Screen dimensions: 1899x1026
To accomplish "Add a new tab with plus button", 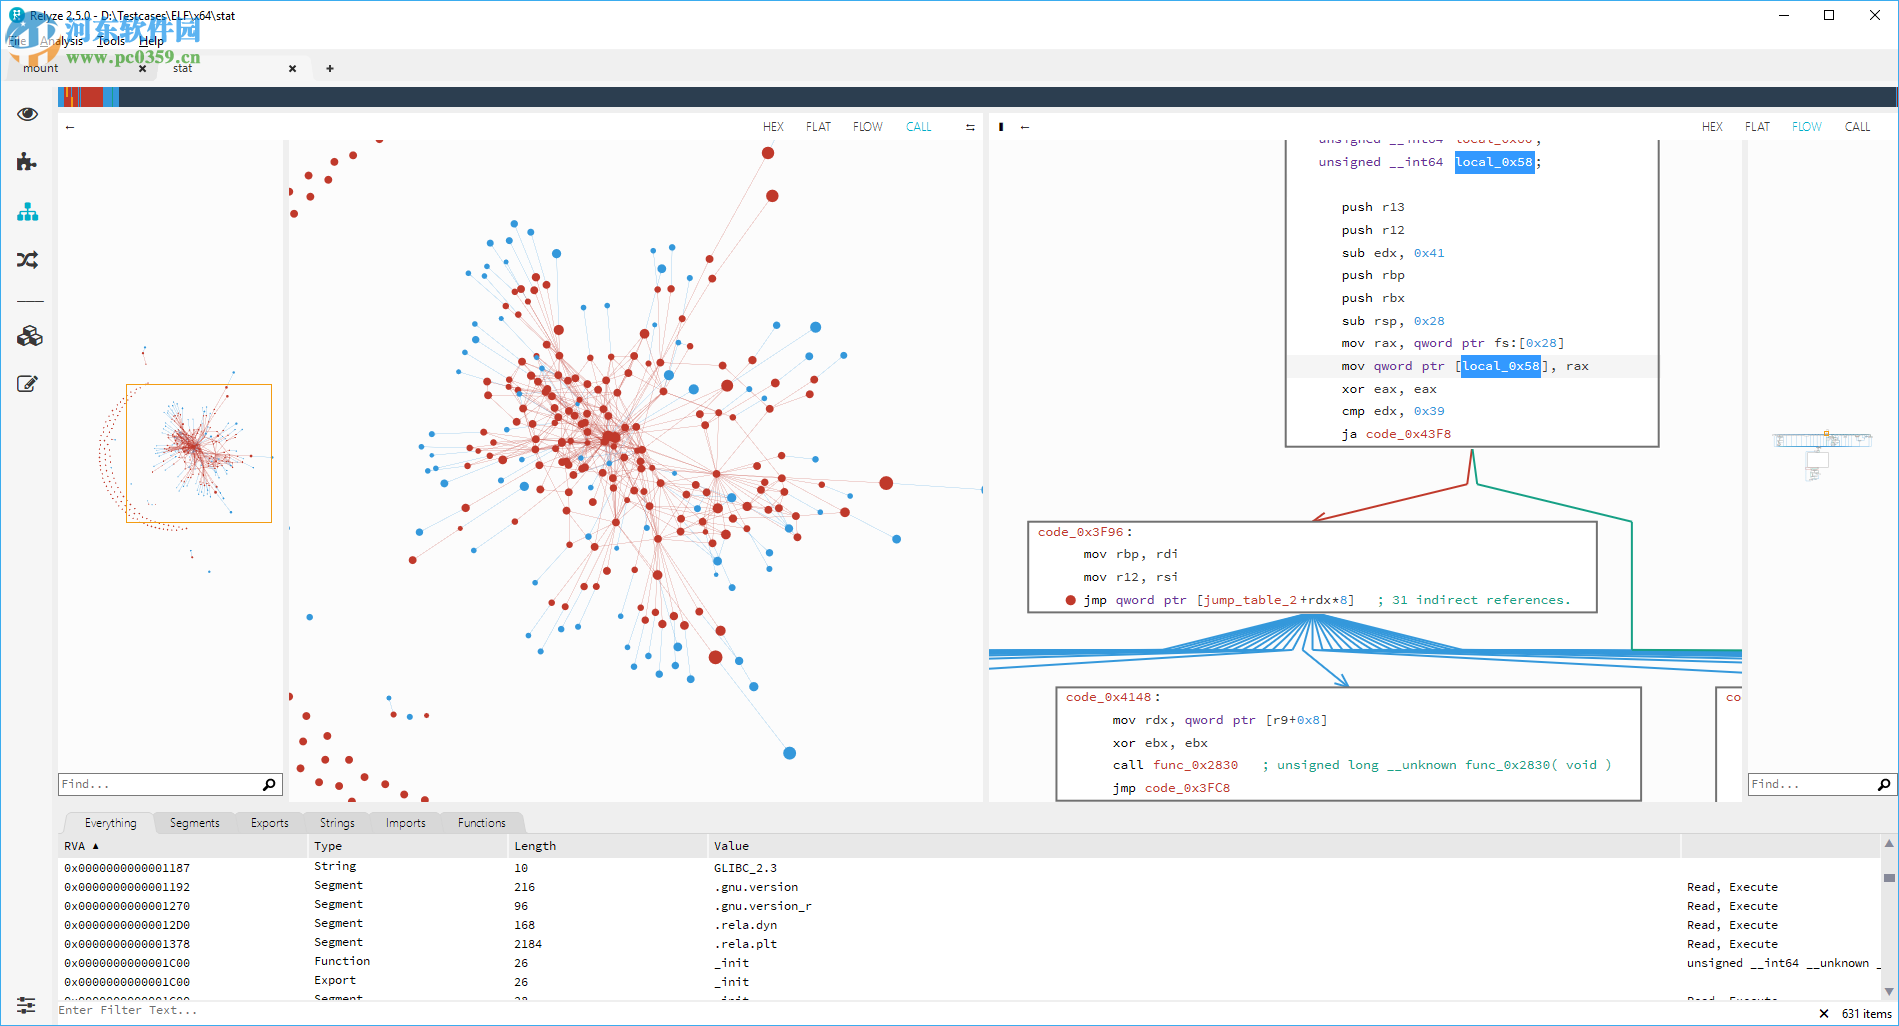I will click(x=330, y=69).
